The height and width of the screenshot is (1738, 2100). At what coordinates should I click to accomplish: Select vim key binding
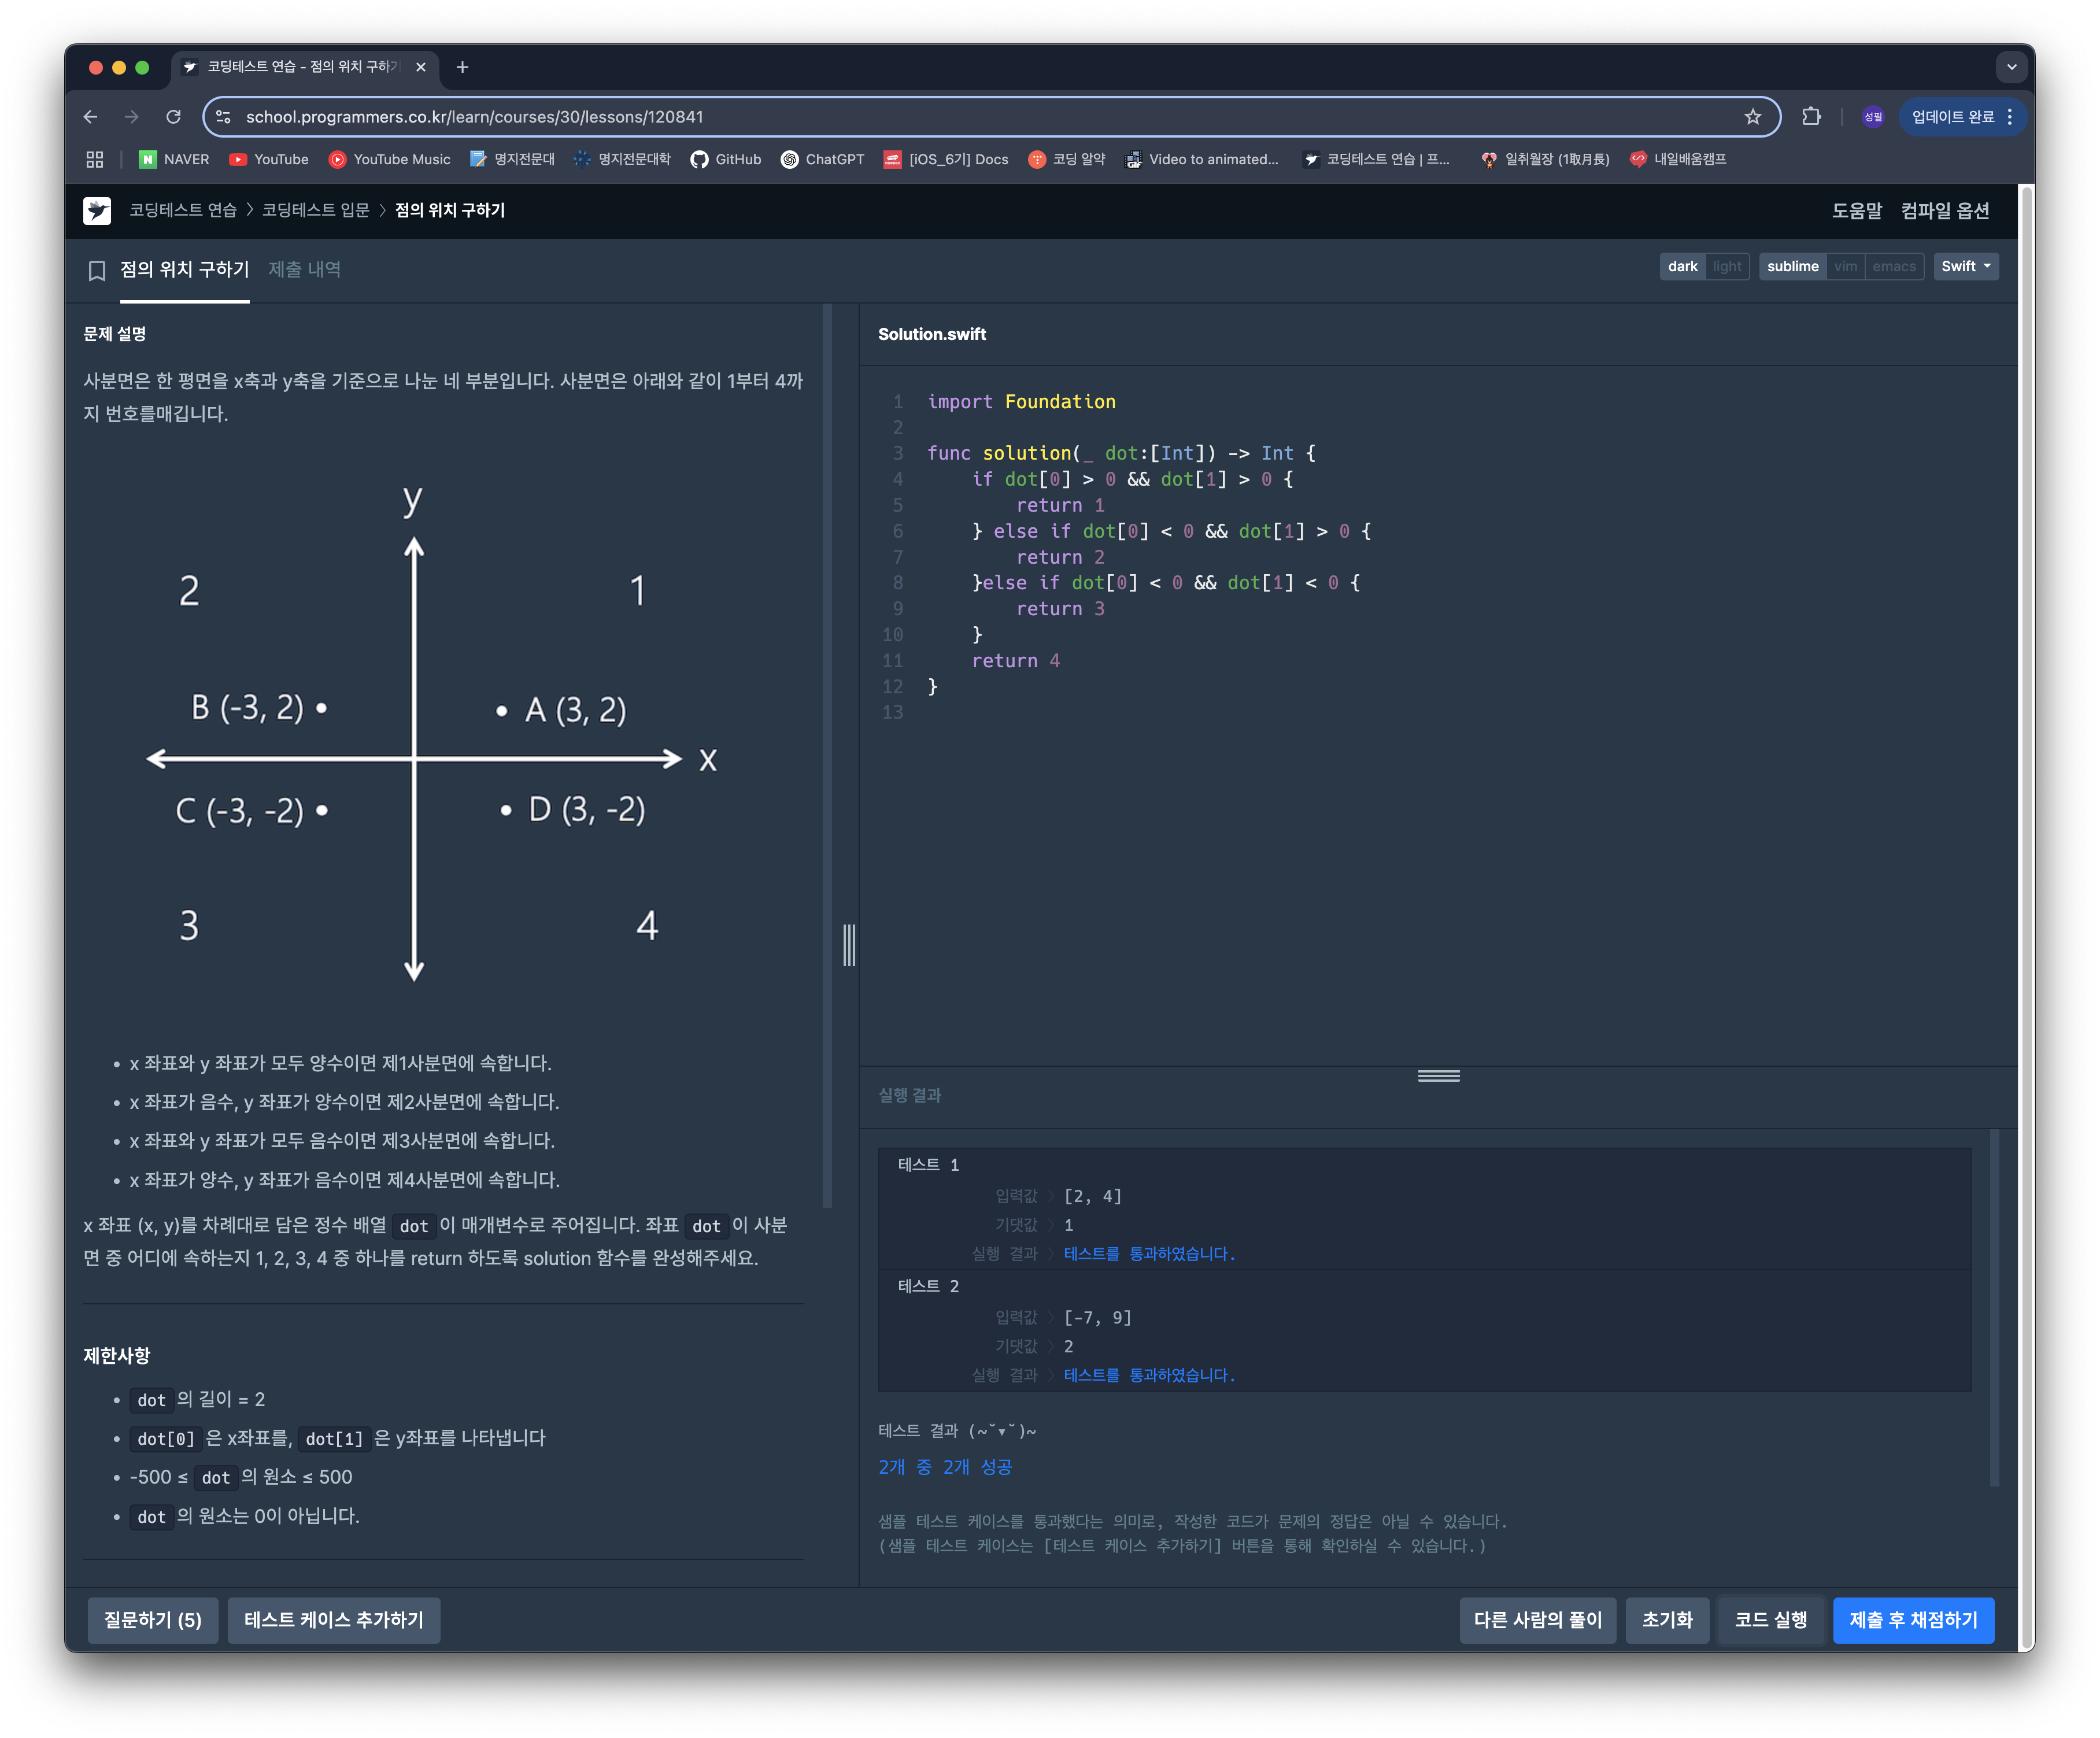[x=1845, y=266]
